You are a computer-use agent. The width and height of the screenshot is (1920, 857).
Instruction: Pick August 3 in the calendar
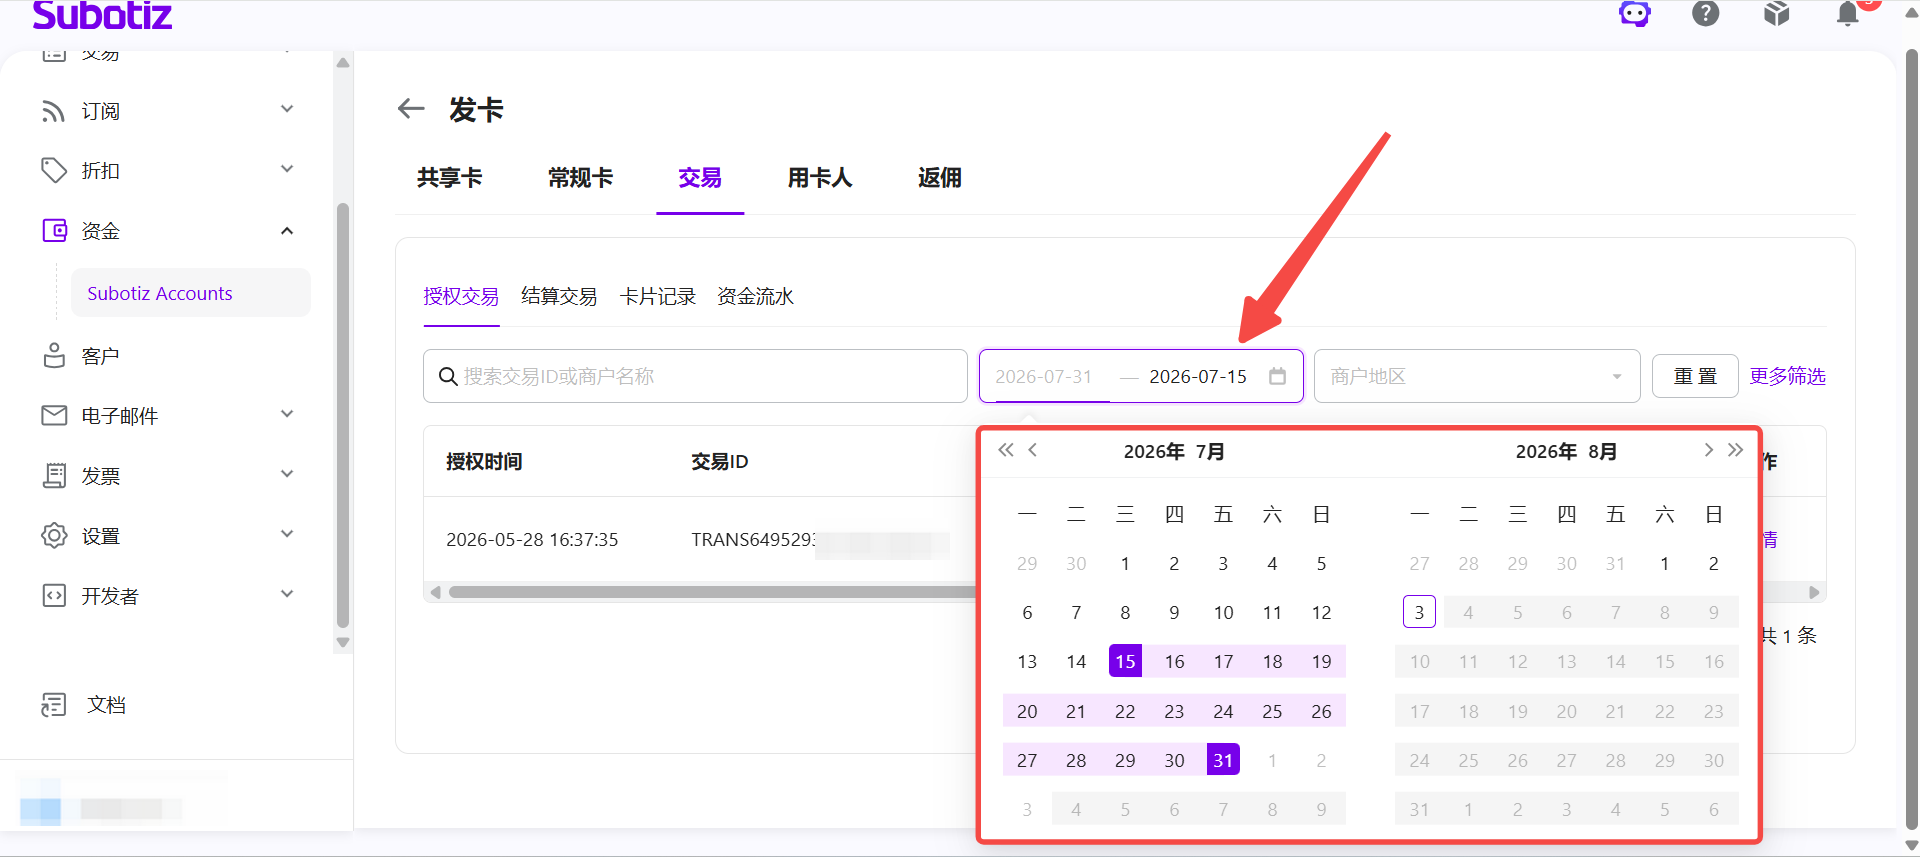[x=1419, y=612]
